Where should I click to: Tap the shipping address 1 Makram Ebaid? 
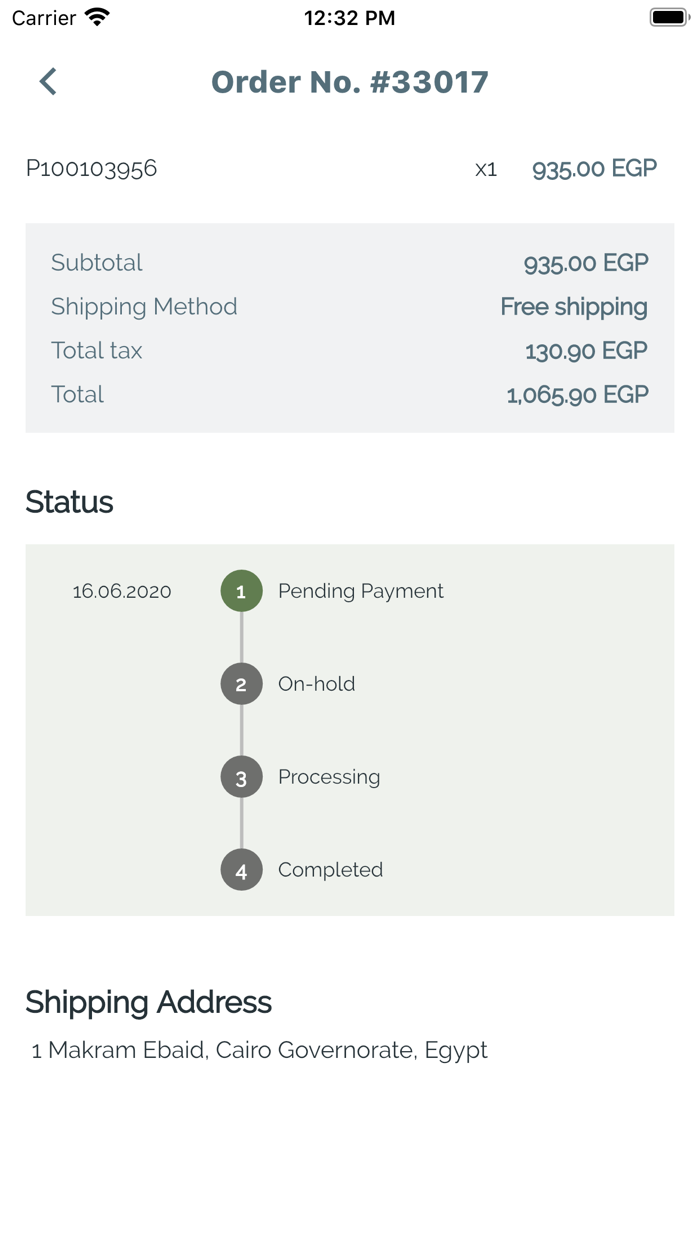click(259, 1050)
